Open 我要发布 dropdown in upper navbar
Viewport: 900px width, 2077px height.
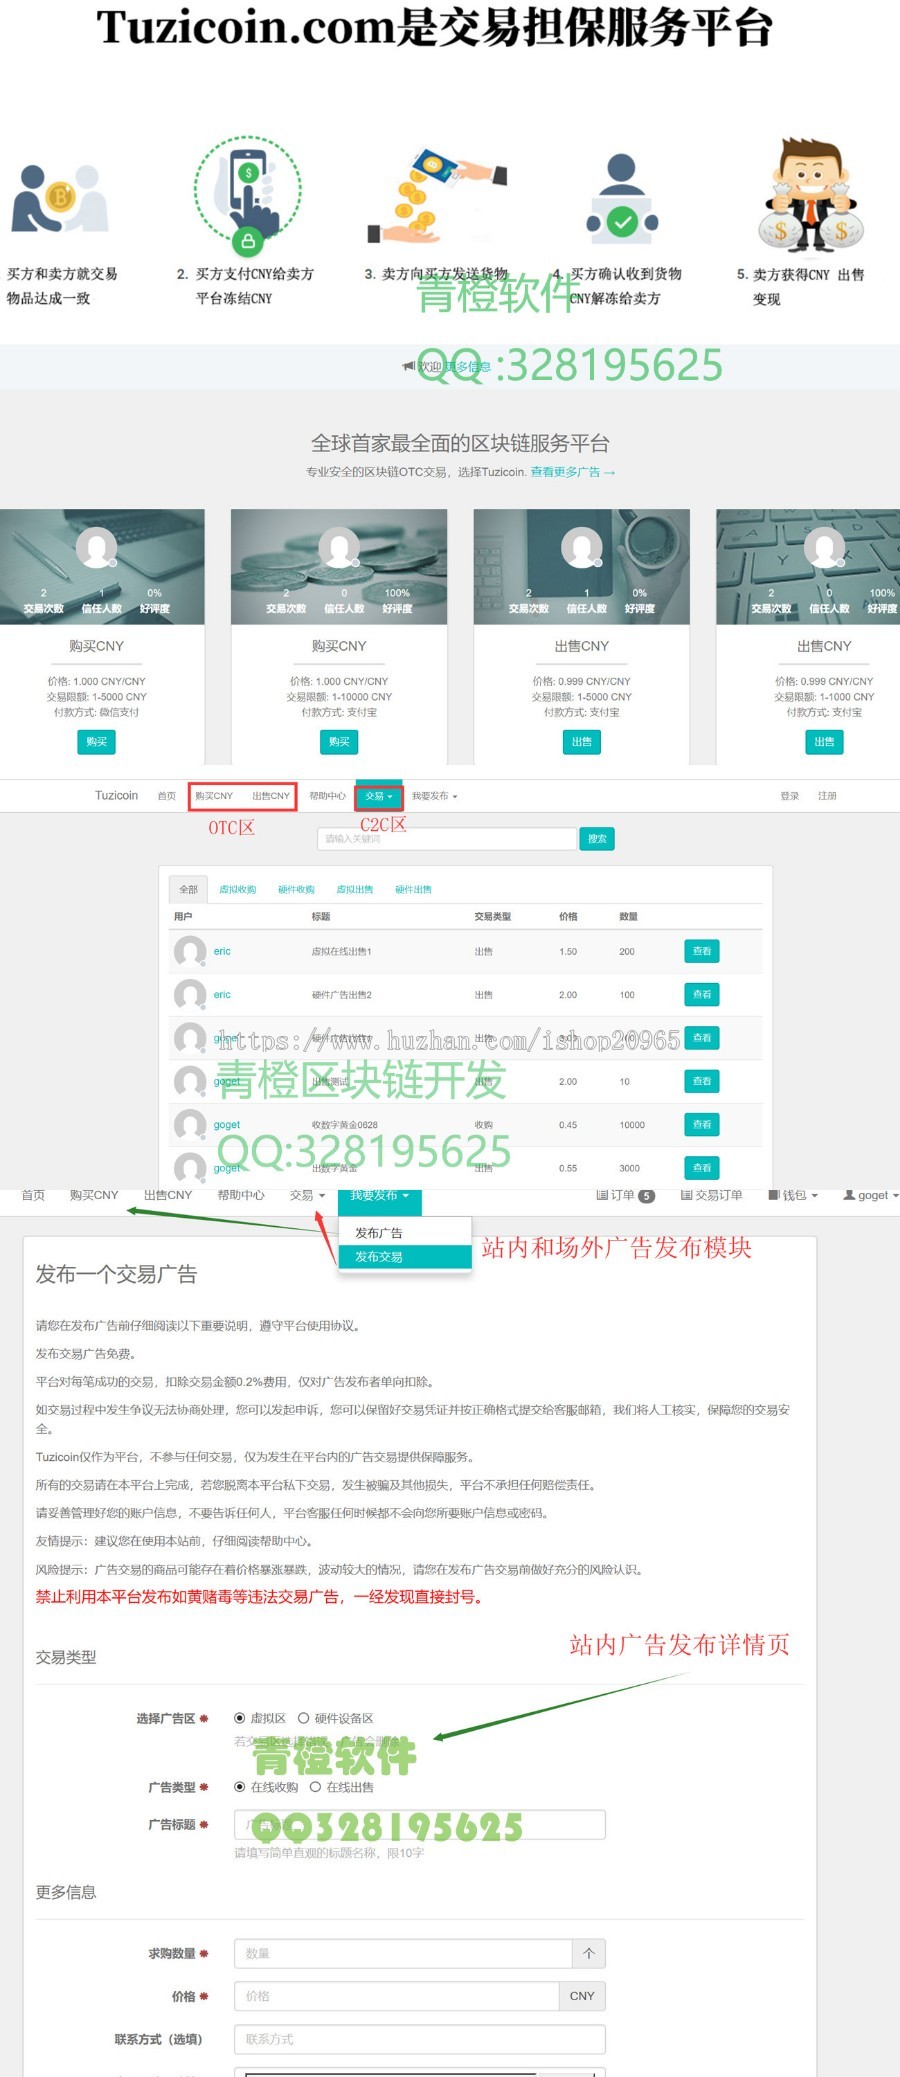pos(434,796)
